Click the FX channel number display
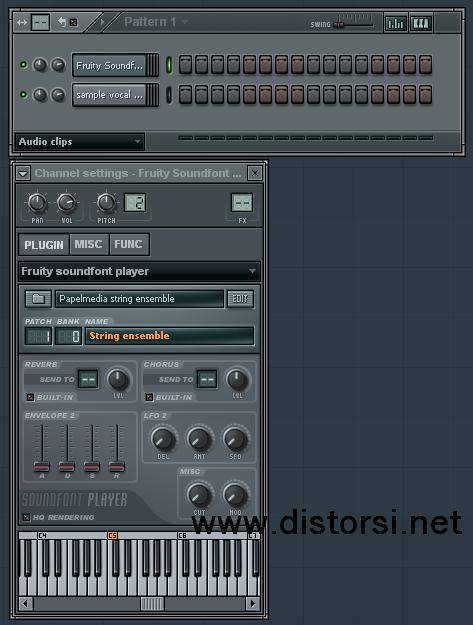473x625 pixels. [x=242, y=203]
